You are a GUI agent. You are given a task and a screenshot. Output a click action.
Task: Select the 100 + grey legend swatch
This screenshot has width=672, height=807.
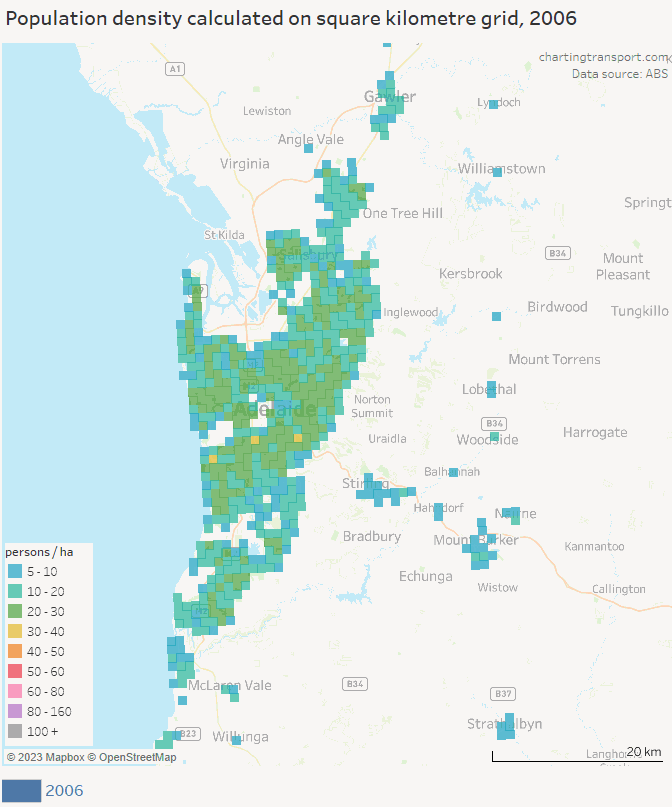click(x=15, y=732)
